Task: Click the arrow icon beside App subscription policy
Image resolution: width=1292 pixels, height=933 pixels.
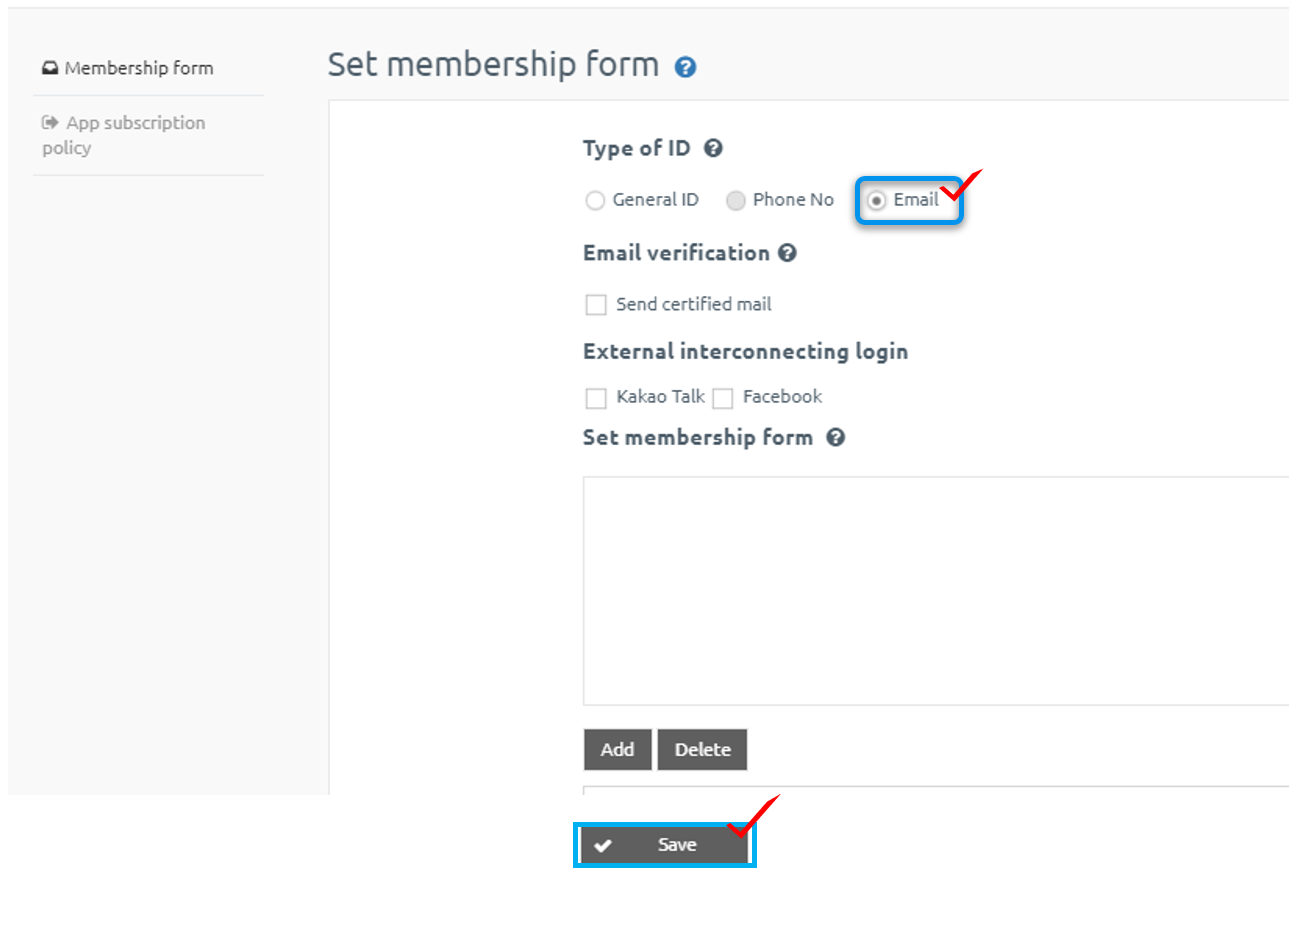Action: click(50, 123)
